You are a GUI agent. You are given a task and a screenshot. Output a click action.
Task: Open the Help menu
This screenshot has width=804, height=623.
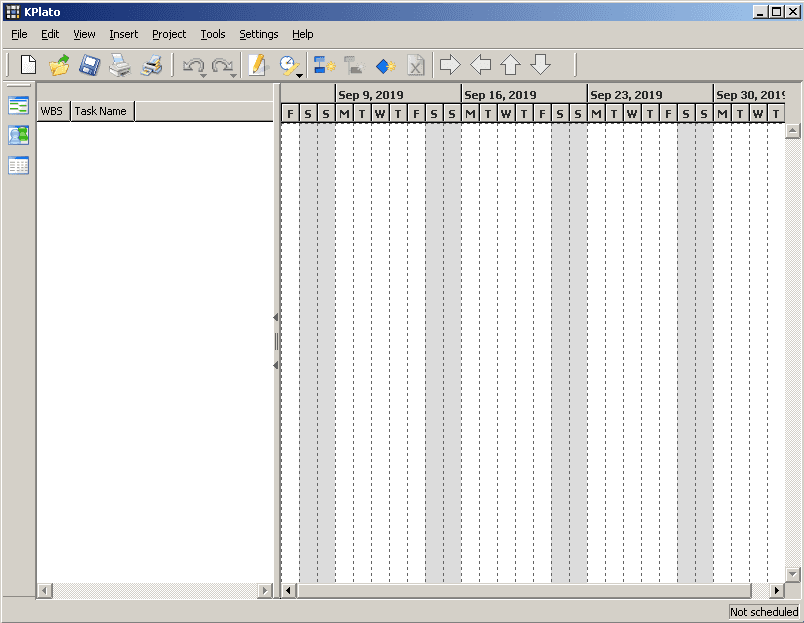(x=303, y=34)
